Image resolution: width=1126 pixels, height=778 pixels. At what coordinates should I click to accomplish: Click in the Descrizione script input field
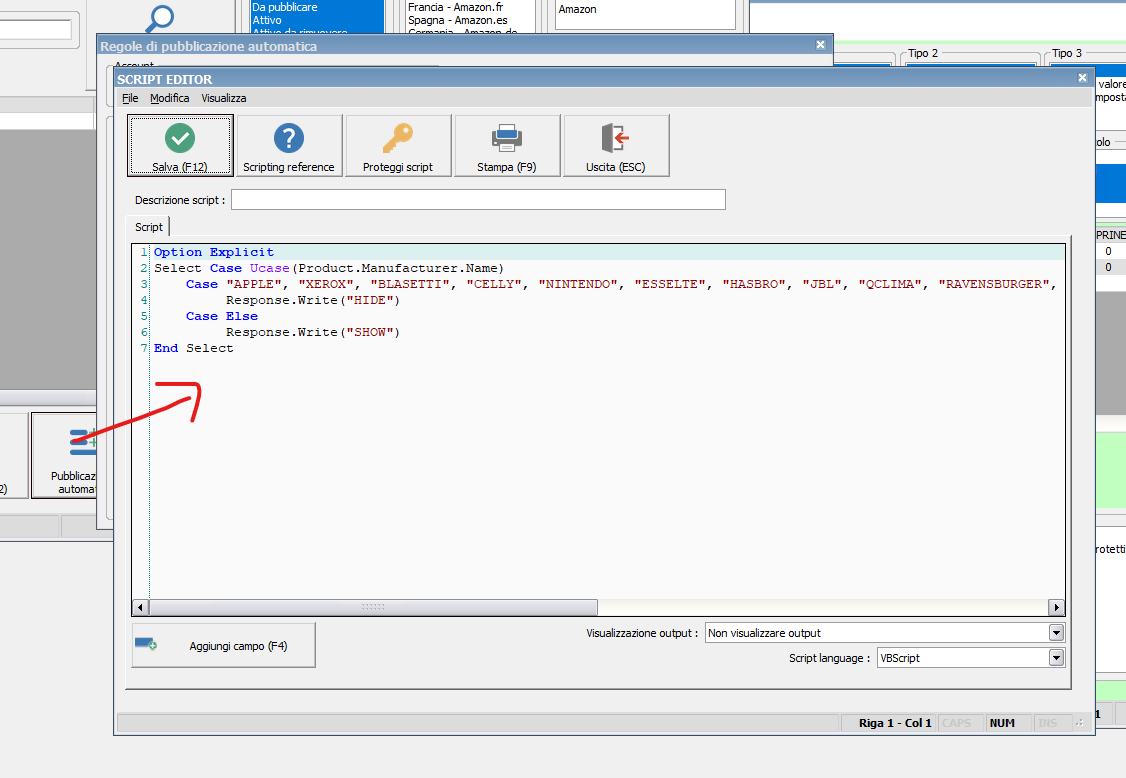tap(478, 200)
